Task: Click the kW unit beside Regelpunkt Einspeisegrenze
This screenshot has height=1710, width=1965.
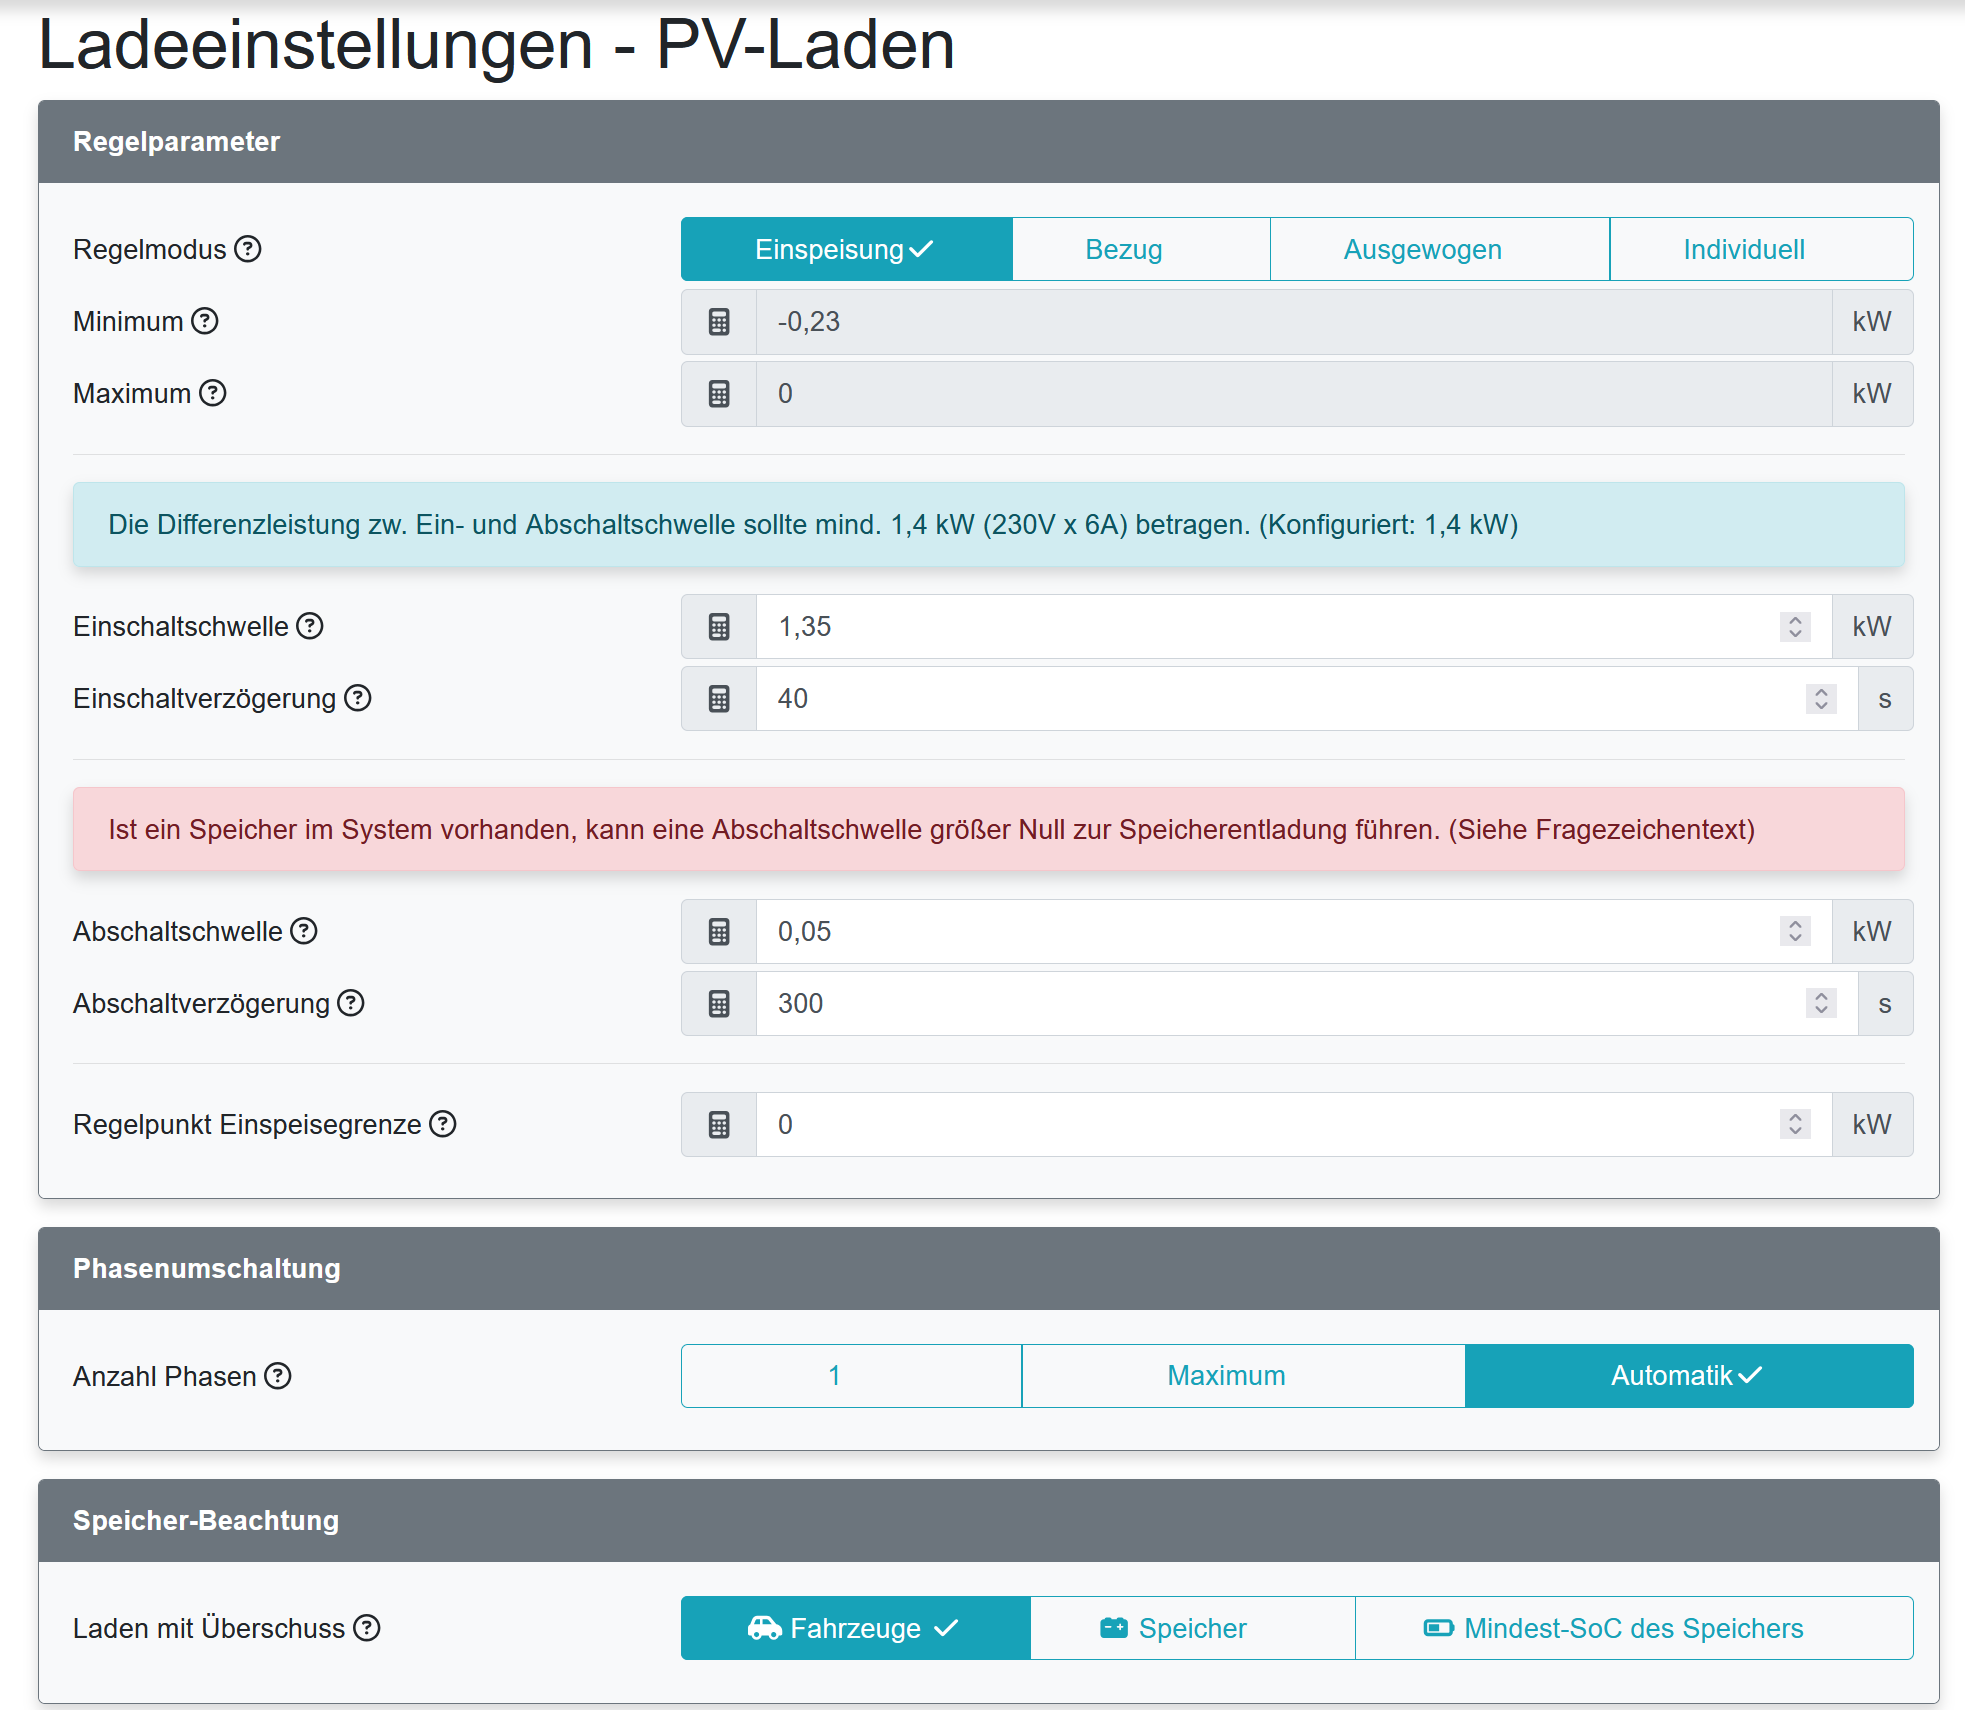Action: (x=1872, y=1125)
